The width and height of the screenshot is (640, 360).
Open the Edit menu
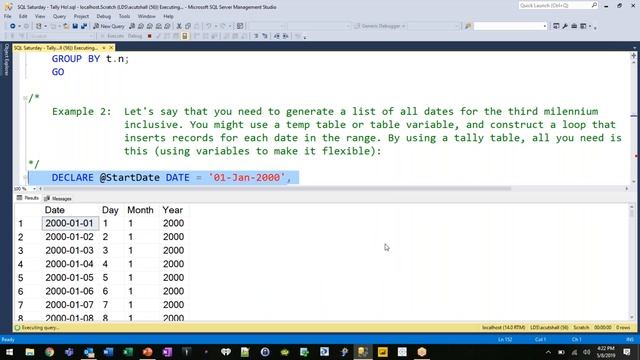[23, 16]
